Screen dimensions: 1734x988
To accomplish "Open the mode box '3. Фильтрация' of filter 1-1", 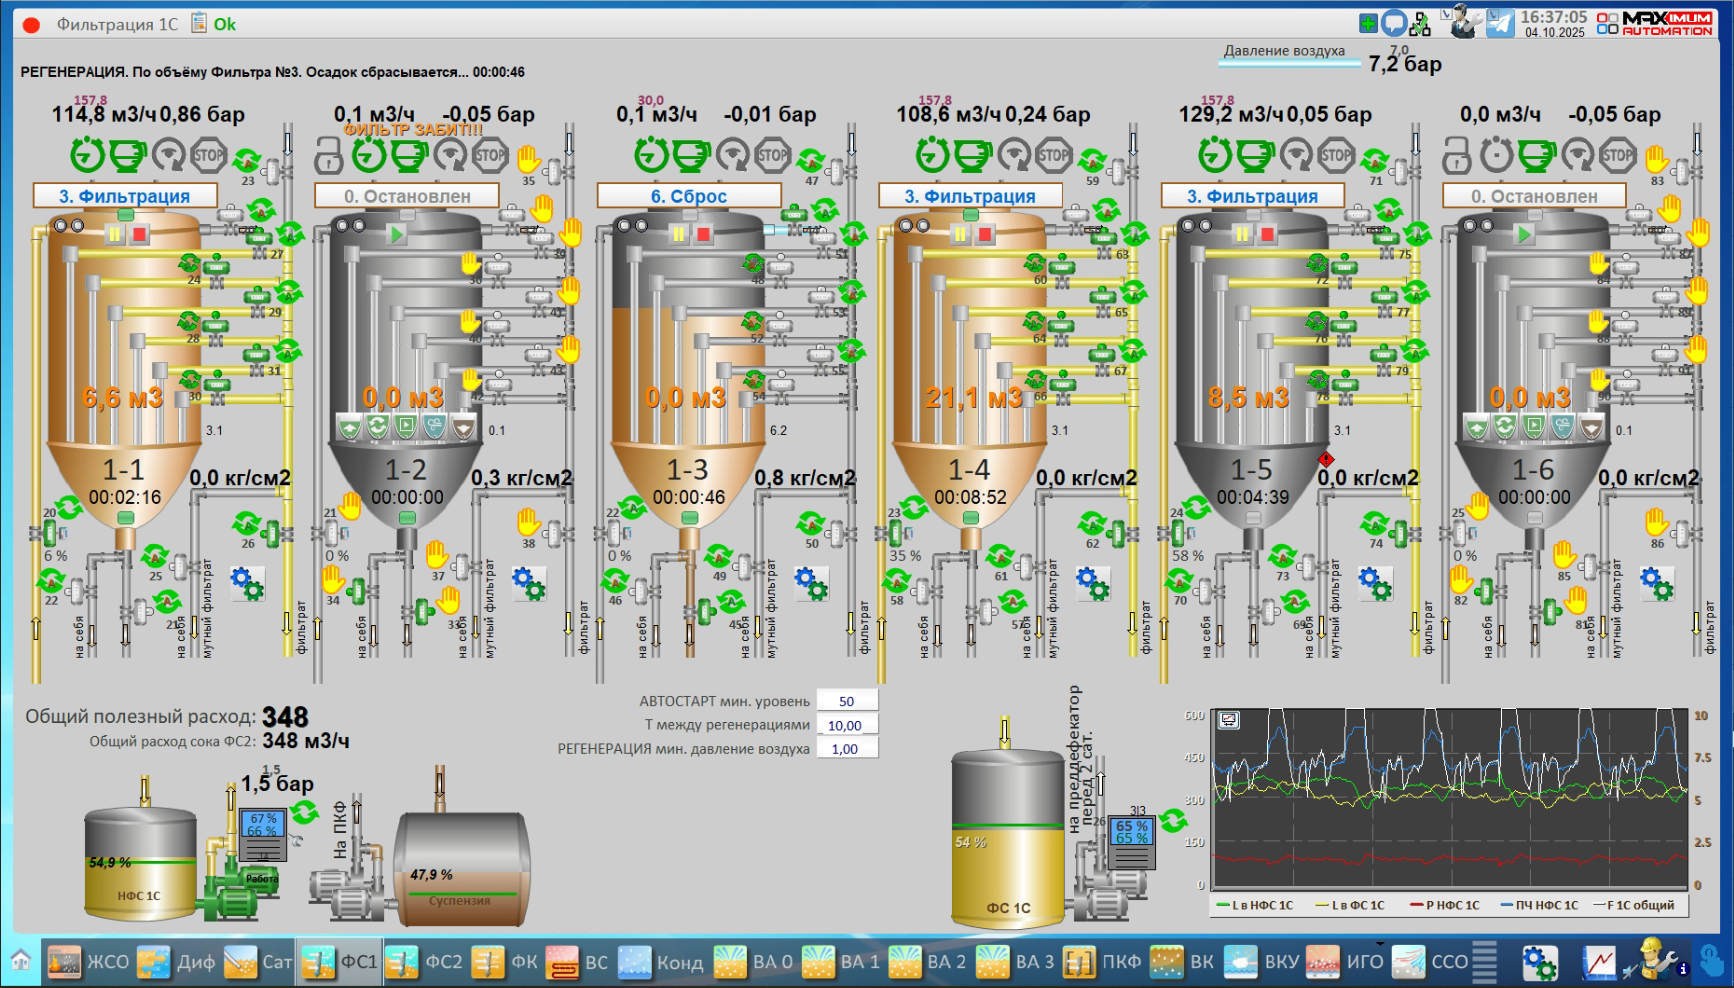I will 125,196.
